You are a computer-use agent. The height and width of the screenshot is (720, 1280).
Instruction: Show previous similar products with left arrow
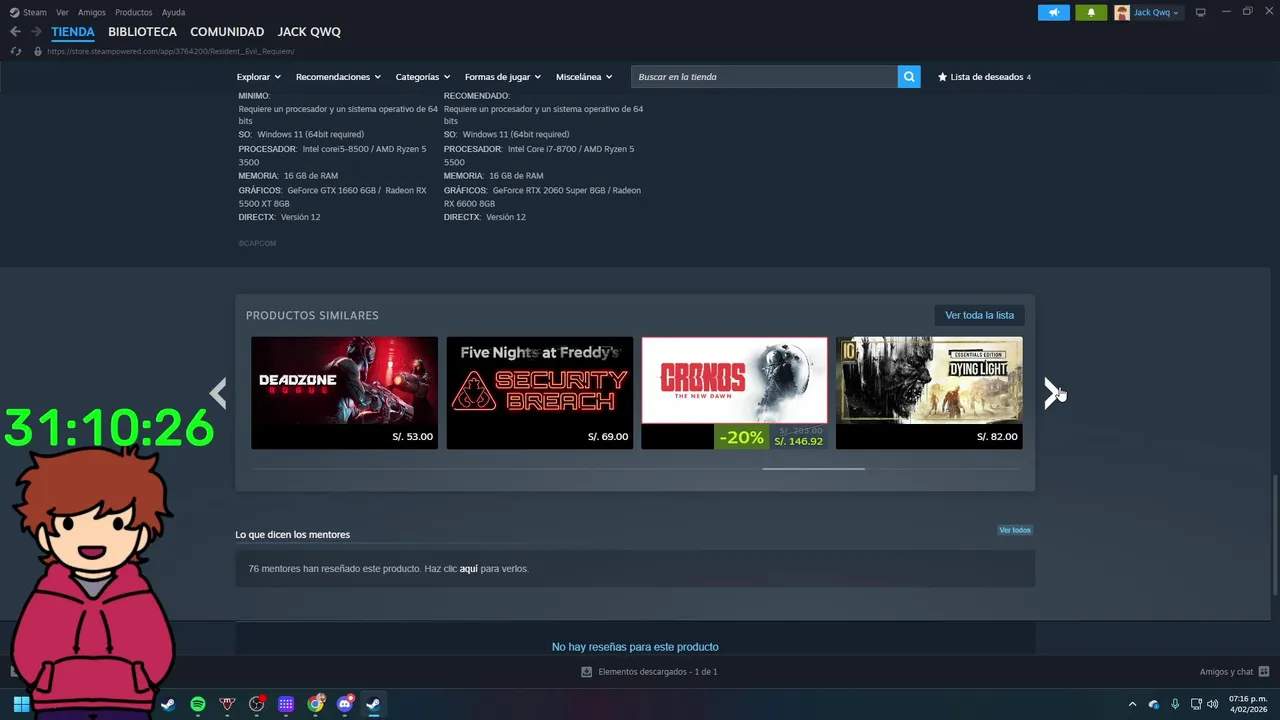[218, 393]
